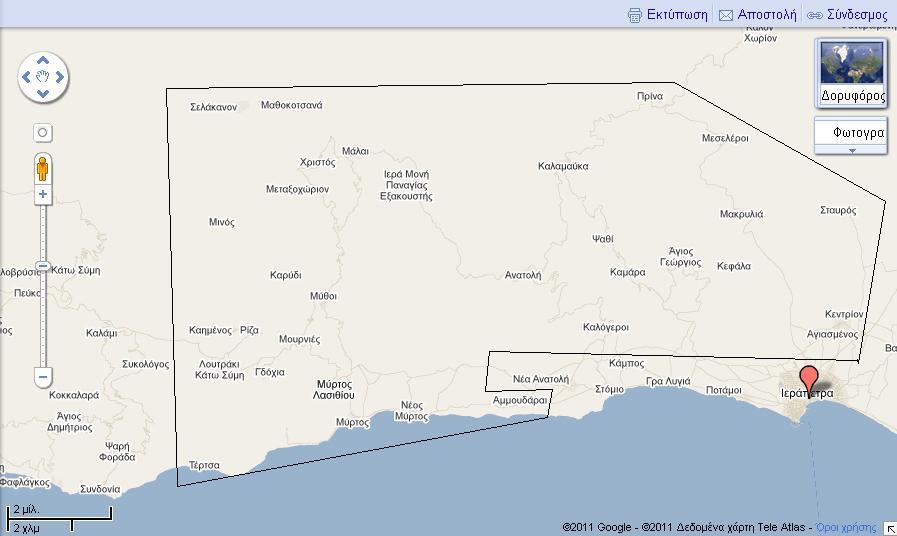
Task: Click the Σελάκανον place label
Action: coord(213,107)
